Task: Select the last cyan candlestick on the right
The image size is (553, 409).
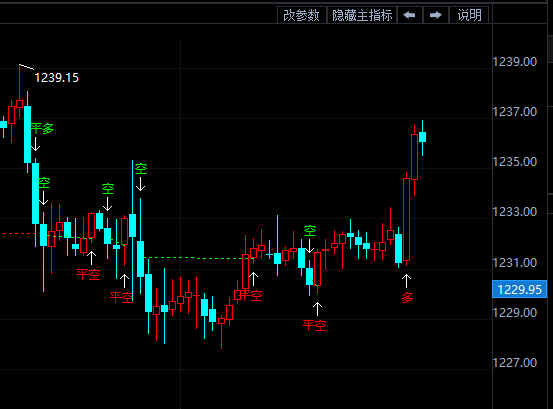Action: (423, 137)
